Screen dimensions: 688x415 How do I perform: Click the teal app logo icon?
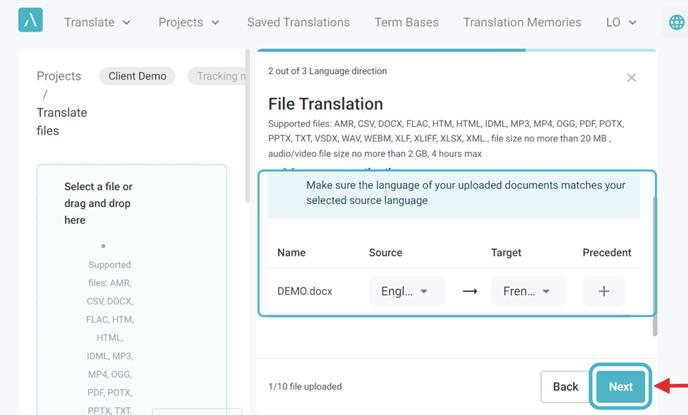30,20
